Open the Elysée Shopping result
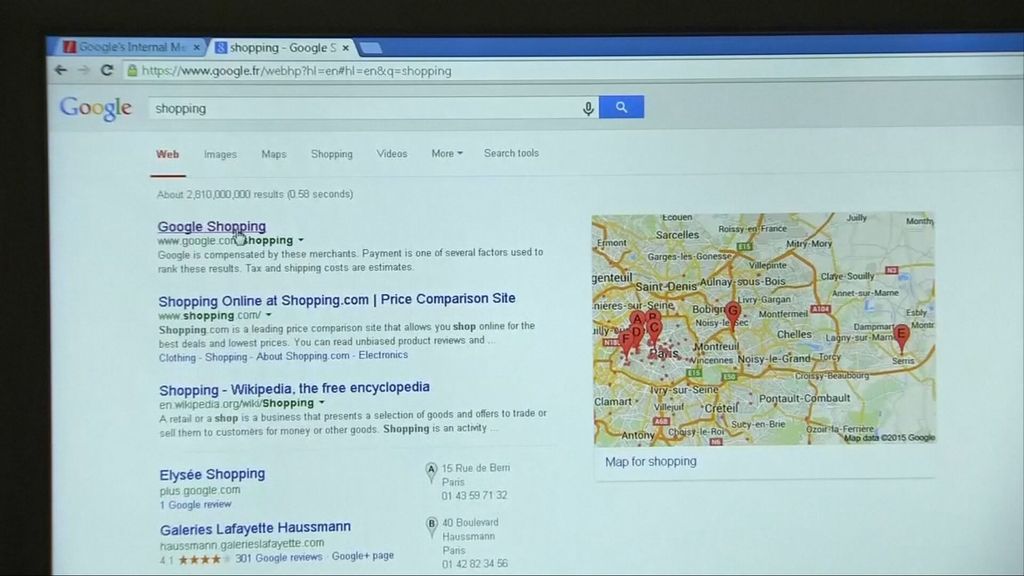 click(x=212, y=474)
